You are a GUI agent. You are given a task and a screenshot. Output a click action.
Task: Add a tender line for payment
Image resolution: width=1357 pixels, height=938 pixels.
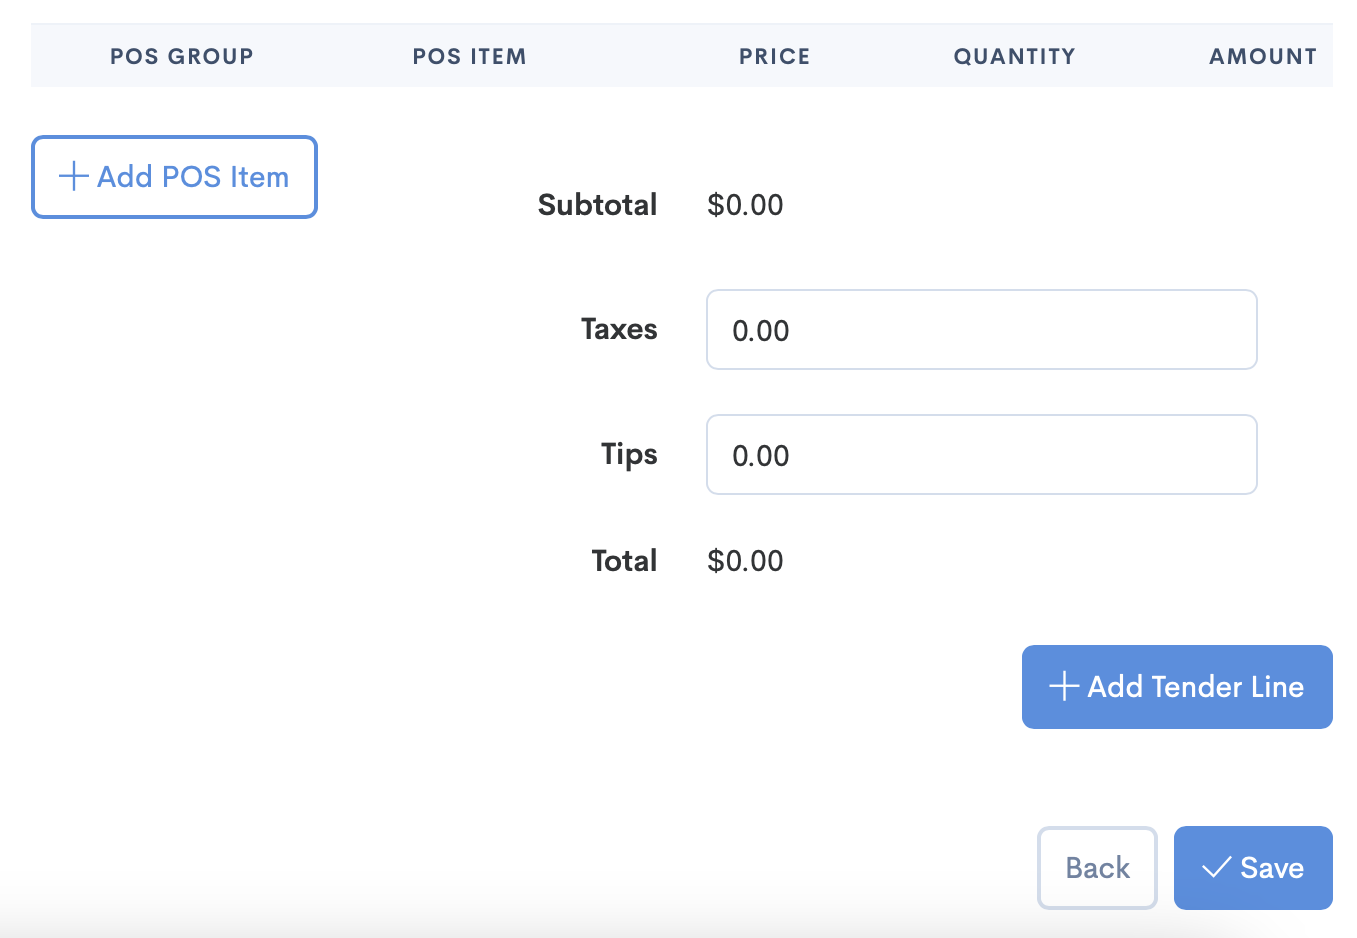click(1177, 687)
